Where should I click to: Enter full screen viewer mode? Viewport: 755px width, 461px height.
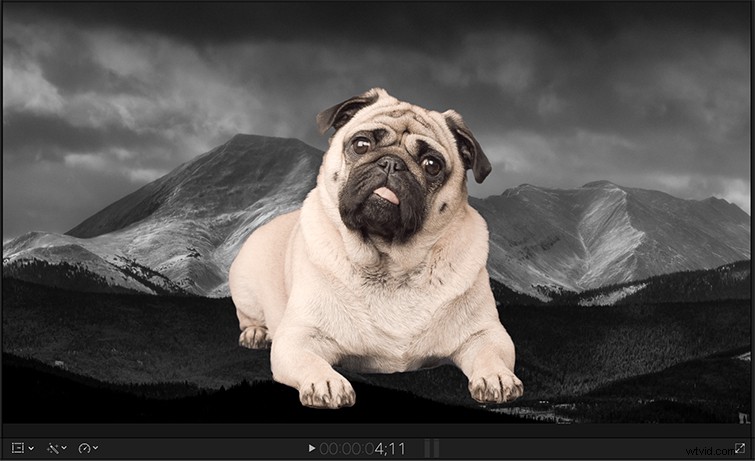[740, 448]
